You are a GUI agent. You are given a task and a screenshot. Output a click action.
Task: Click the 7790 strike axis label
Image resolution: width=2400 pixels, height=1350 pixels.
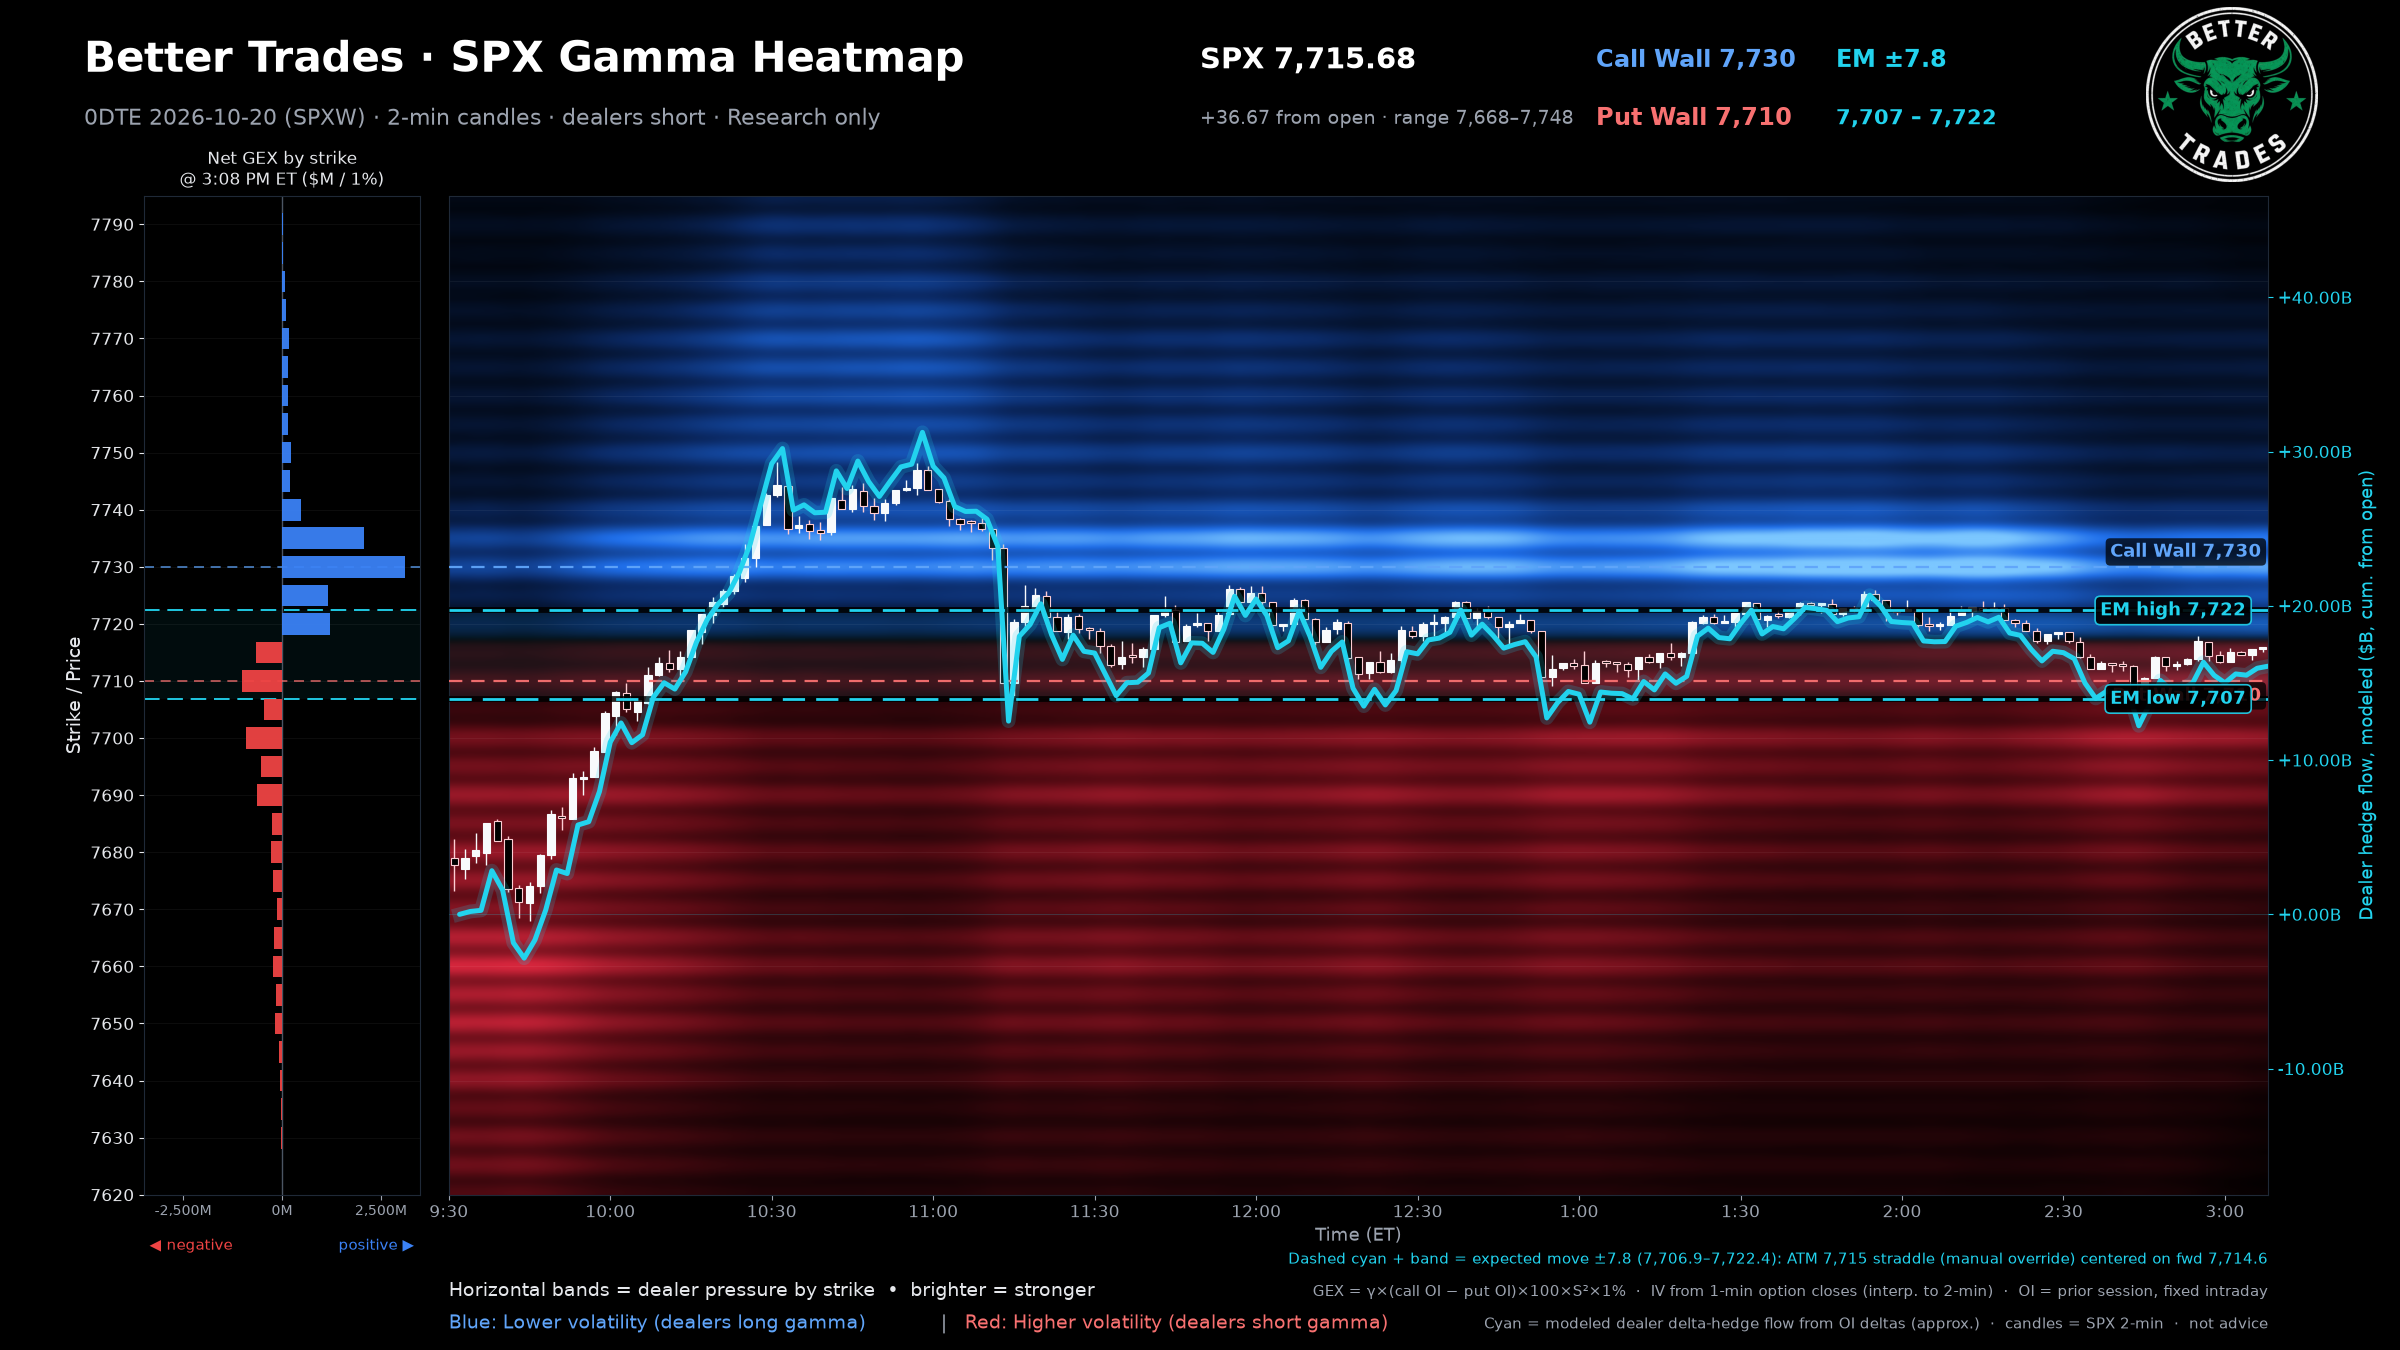(x=112, y=225)
